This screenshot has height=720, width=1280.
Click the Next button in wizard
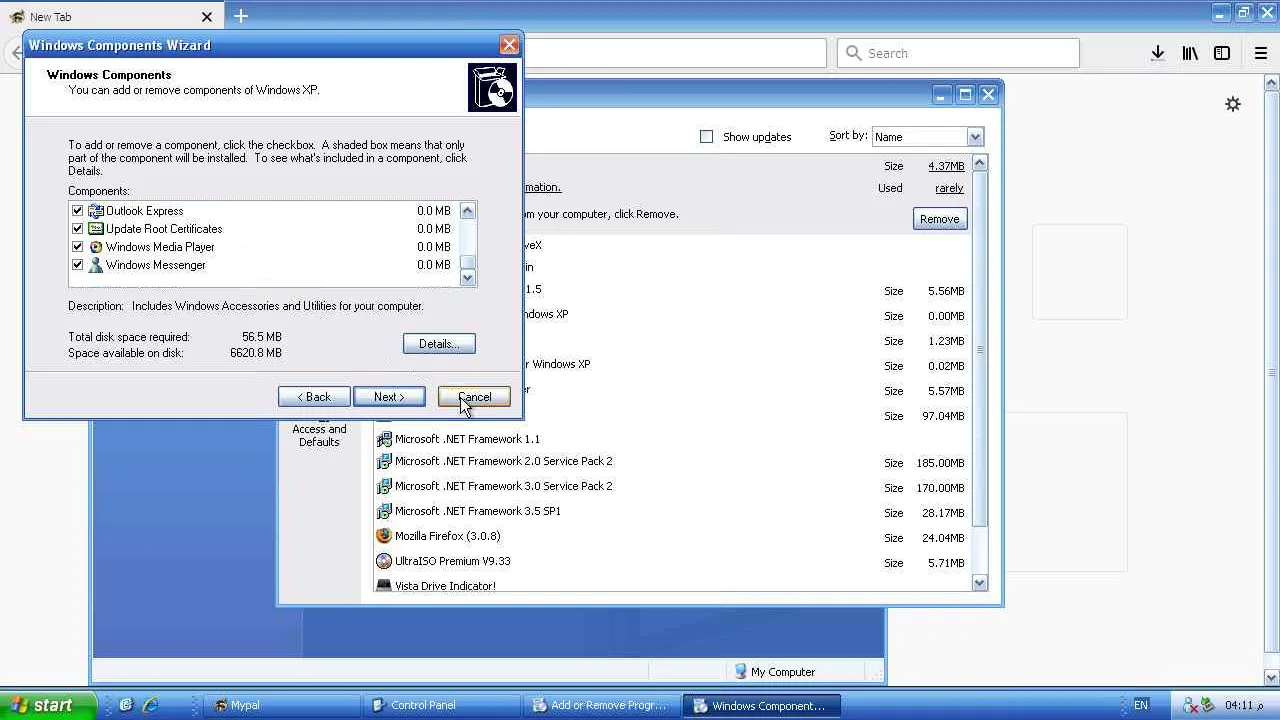tap(389, 397)
